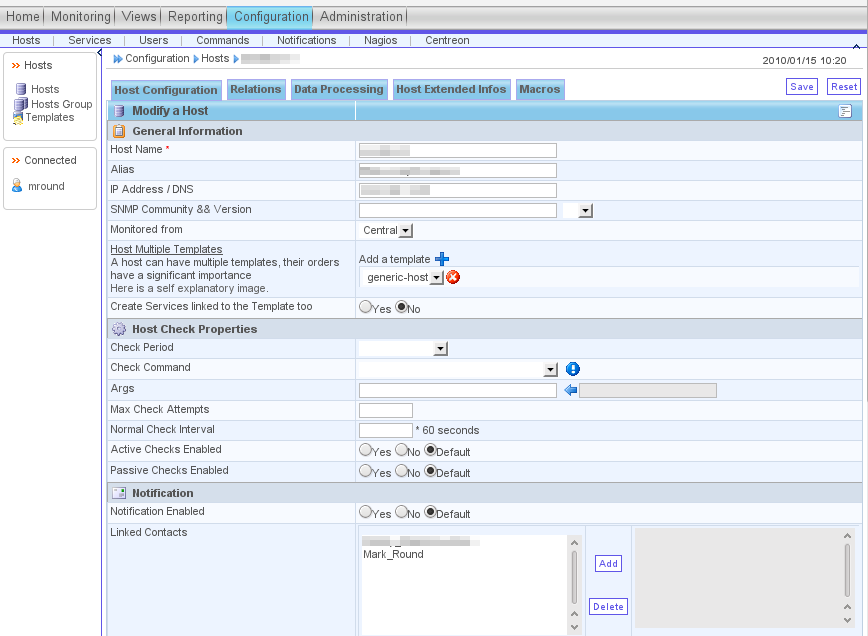Click the blue plus Add a template icon
868x636 pixels.
[x=442, y=259]
